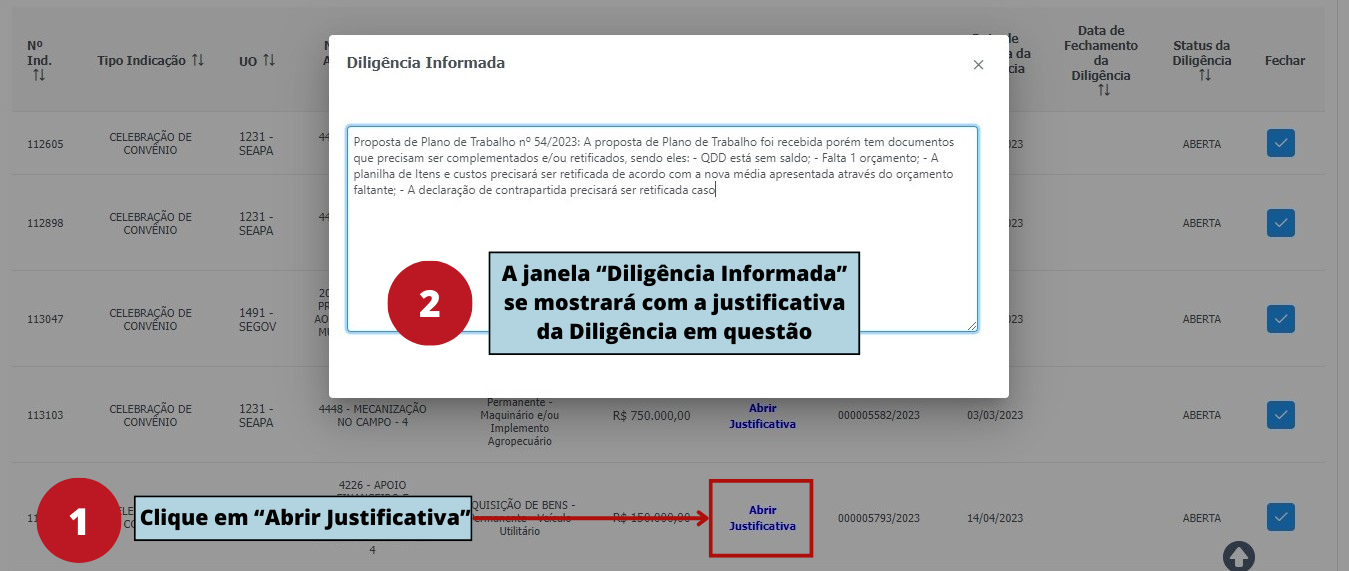This screenshot has width=1349, height=571.
Task: Check Fechar box for indication 112605
Action: 1280,143
